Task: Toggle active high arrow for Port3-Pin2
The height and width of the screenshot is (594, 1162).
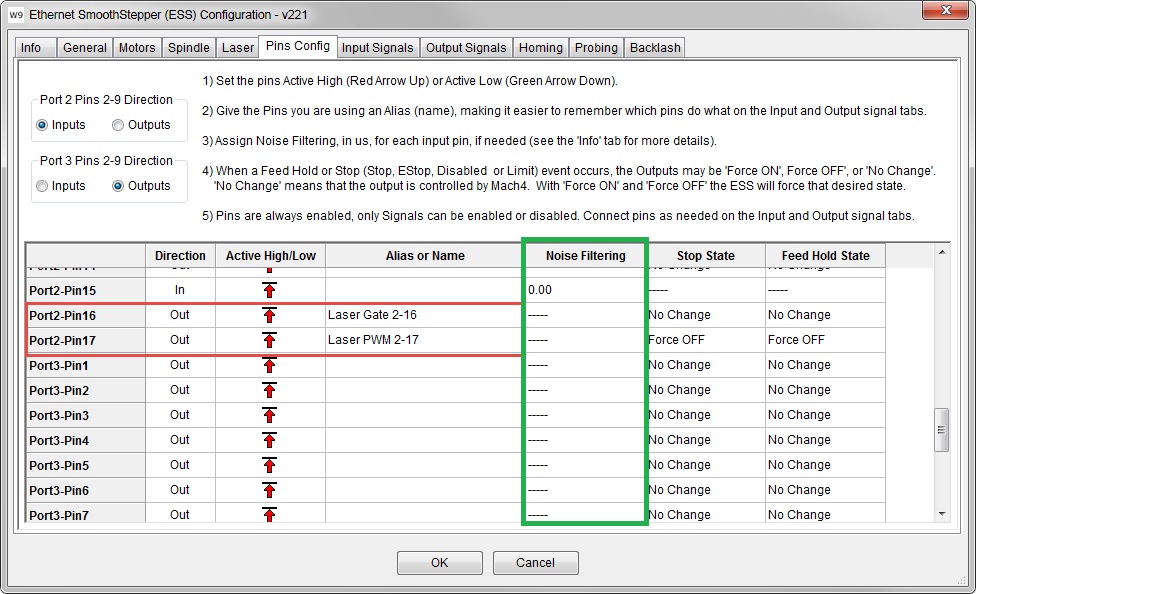Action: (269, 390)
